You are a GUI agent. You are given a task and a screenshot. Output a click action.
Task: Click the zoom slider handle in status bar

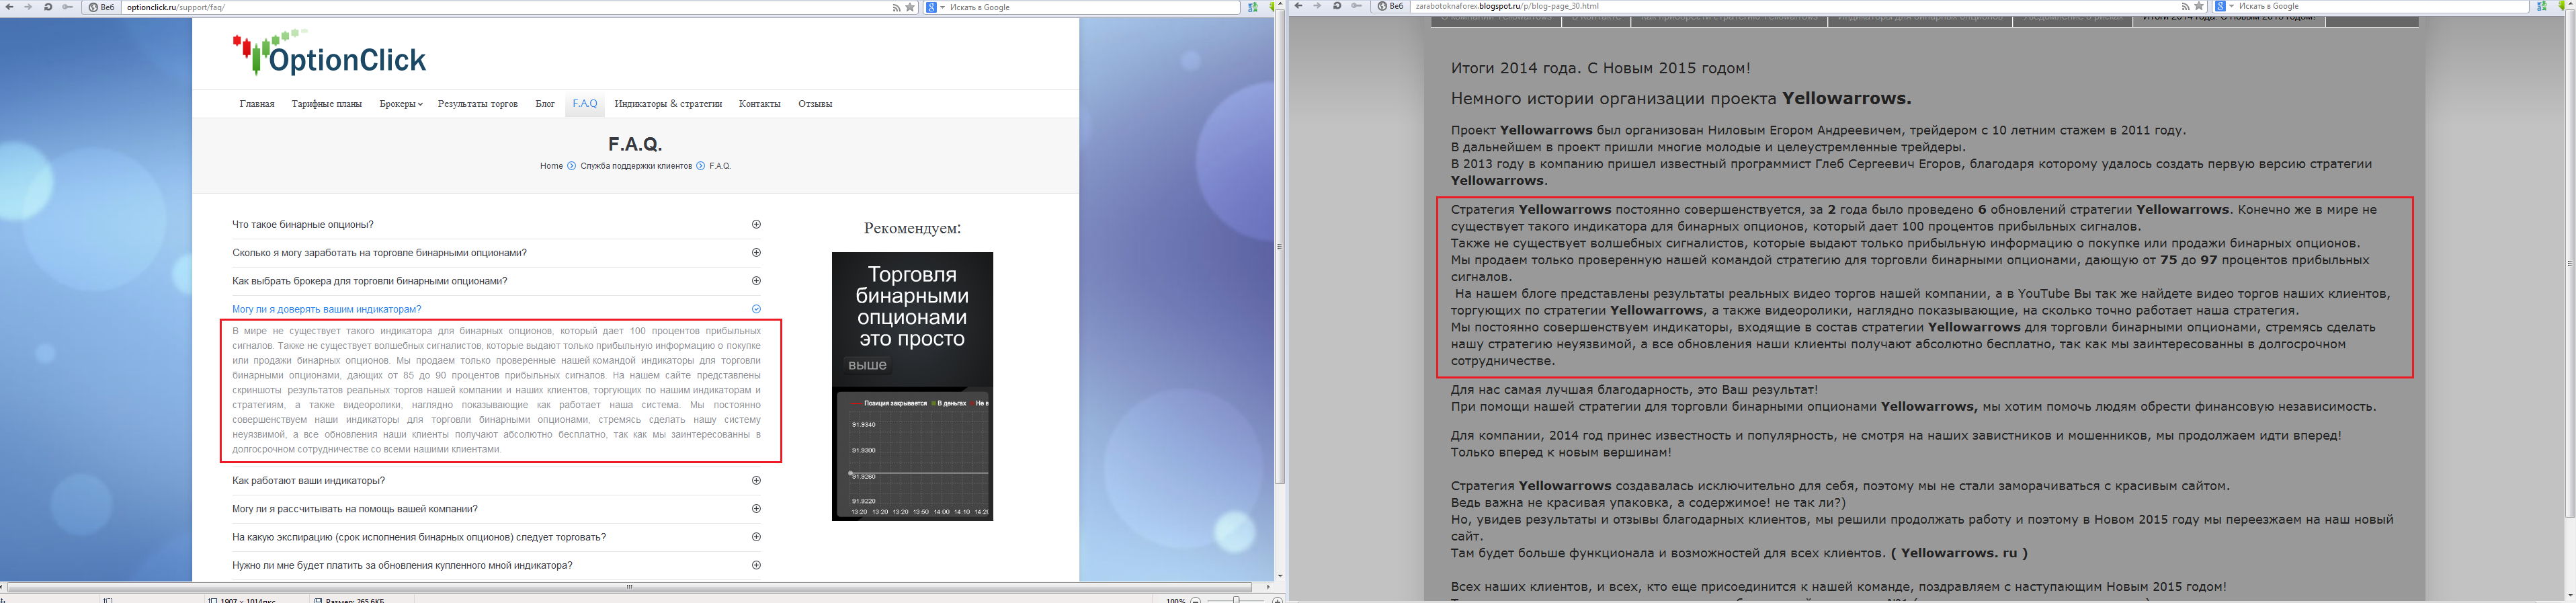point(1236,600)
